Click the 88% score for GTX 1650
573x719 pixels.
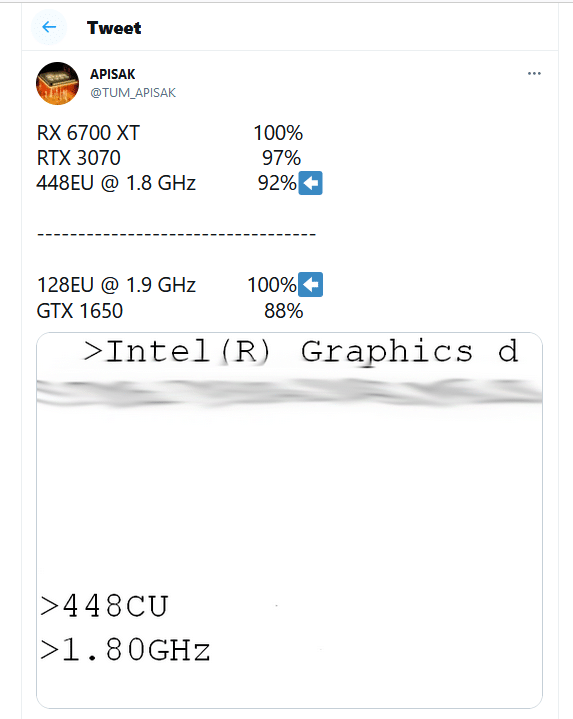click(x=283, y=311)
